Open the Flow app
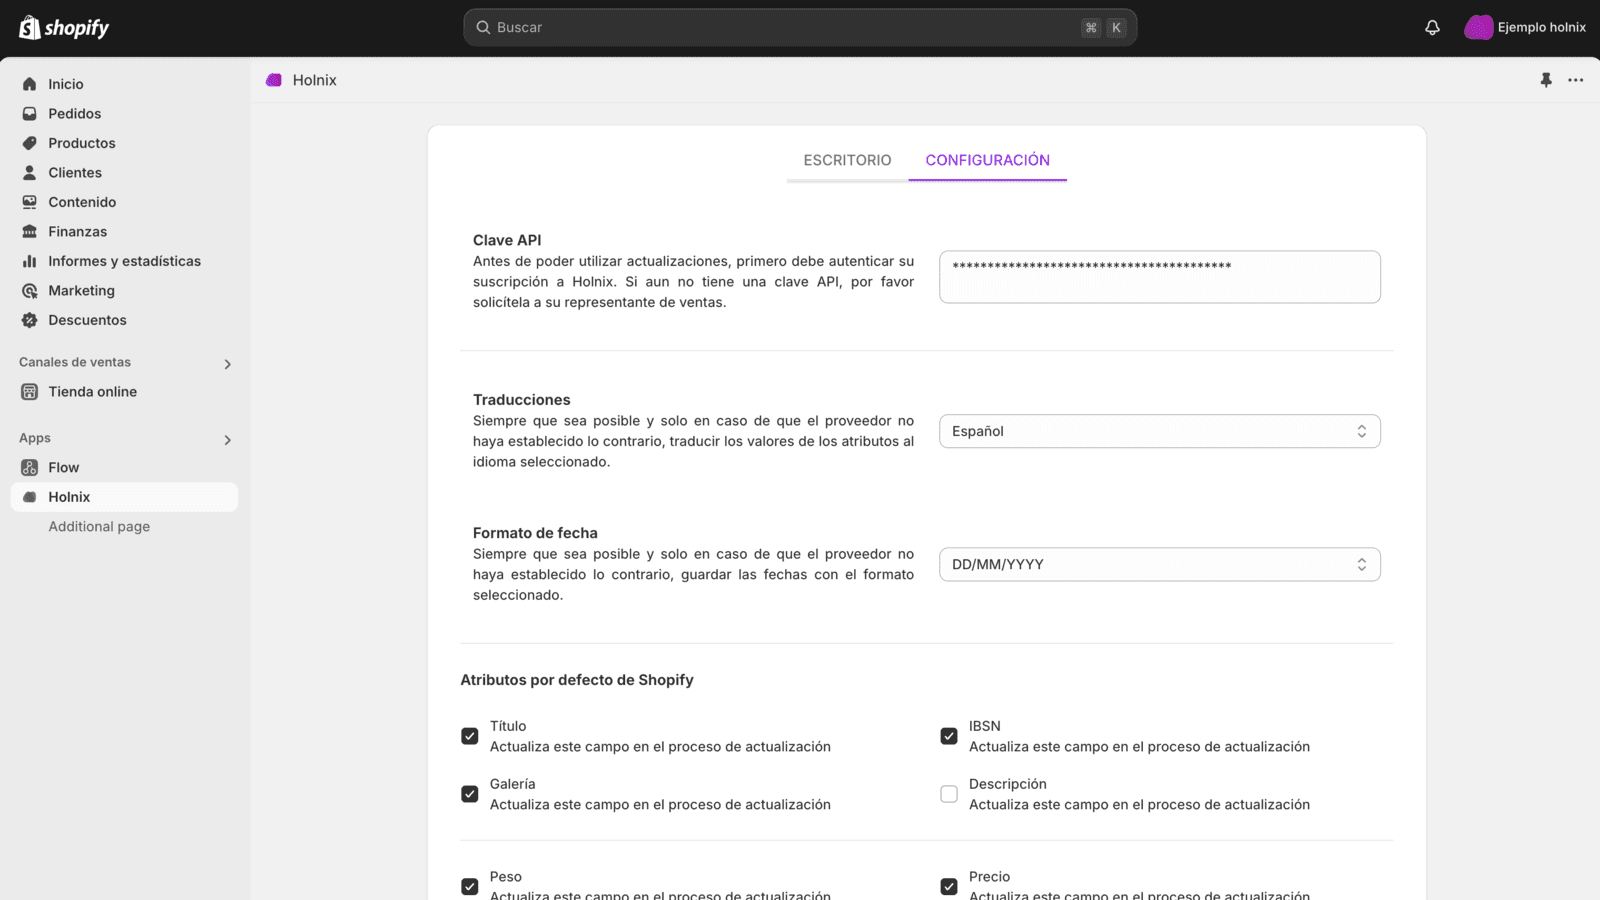 (x=63, y=467)
